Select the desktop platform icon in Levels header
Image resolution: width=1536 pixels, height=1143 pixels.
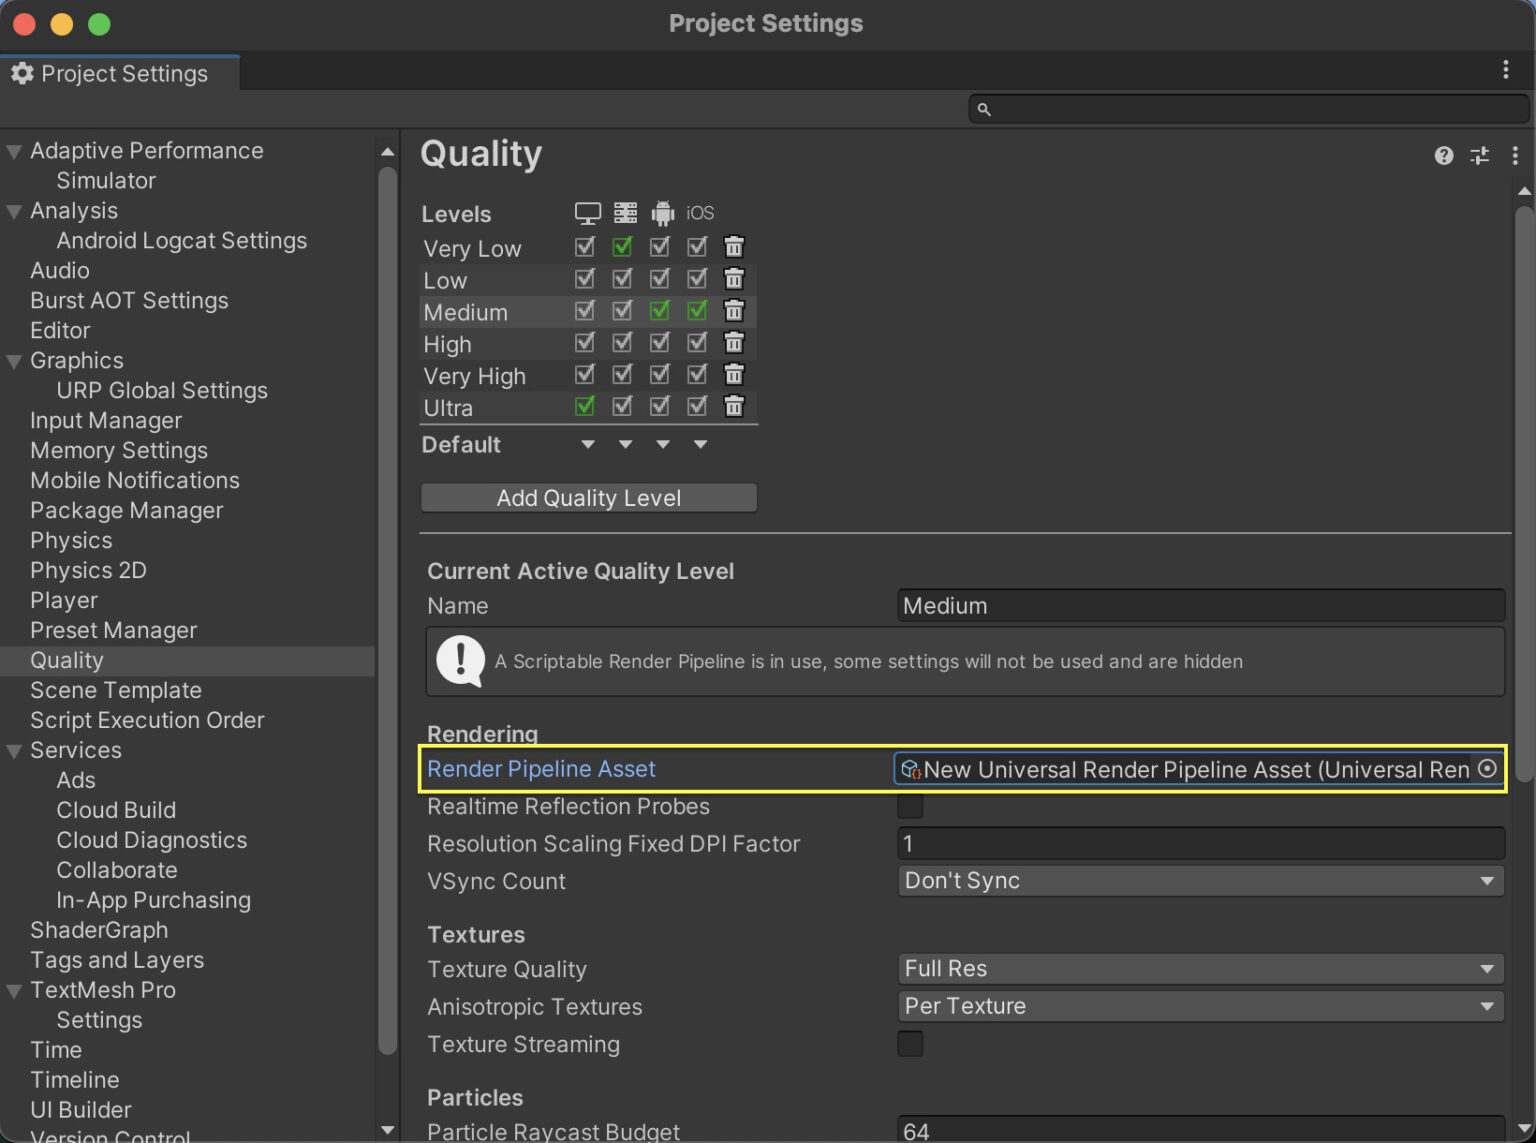[587, 212]
